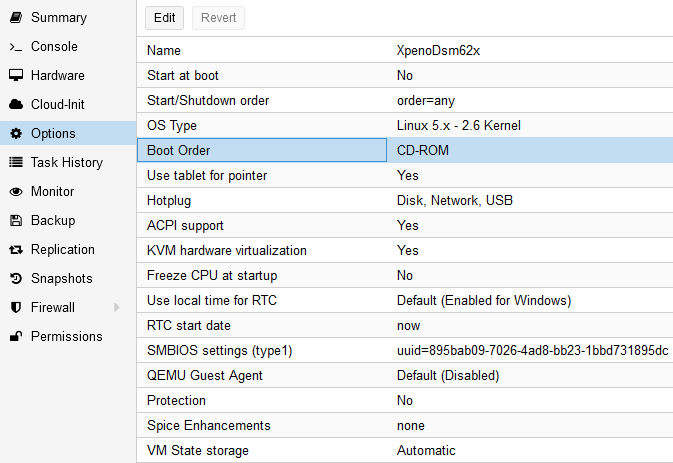This screenshot has height=463, width=673.
Task: Open Console via terminal icon
Action: tap(15, 47)
